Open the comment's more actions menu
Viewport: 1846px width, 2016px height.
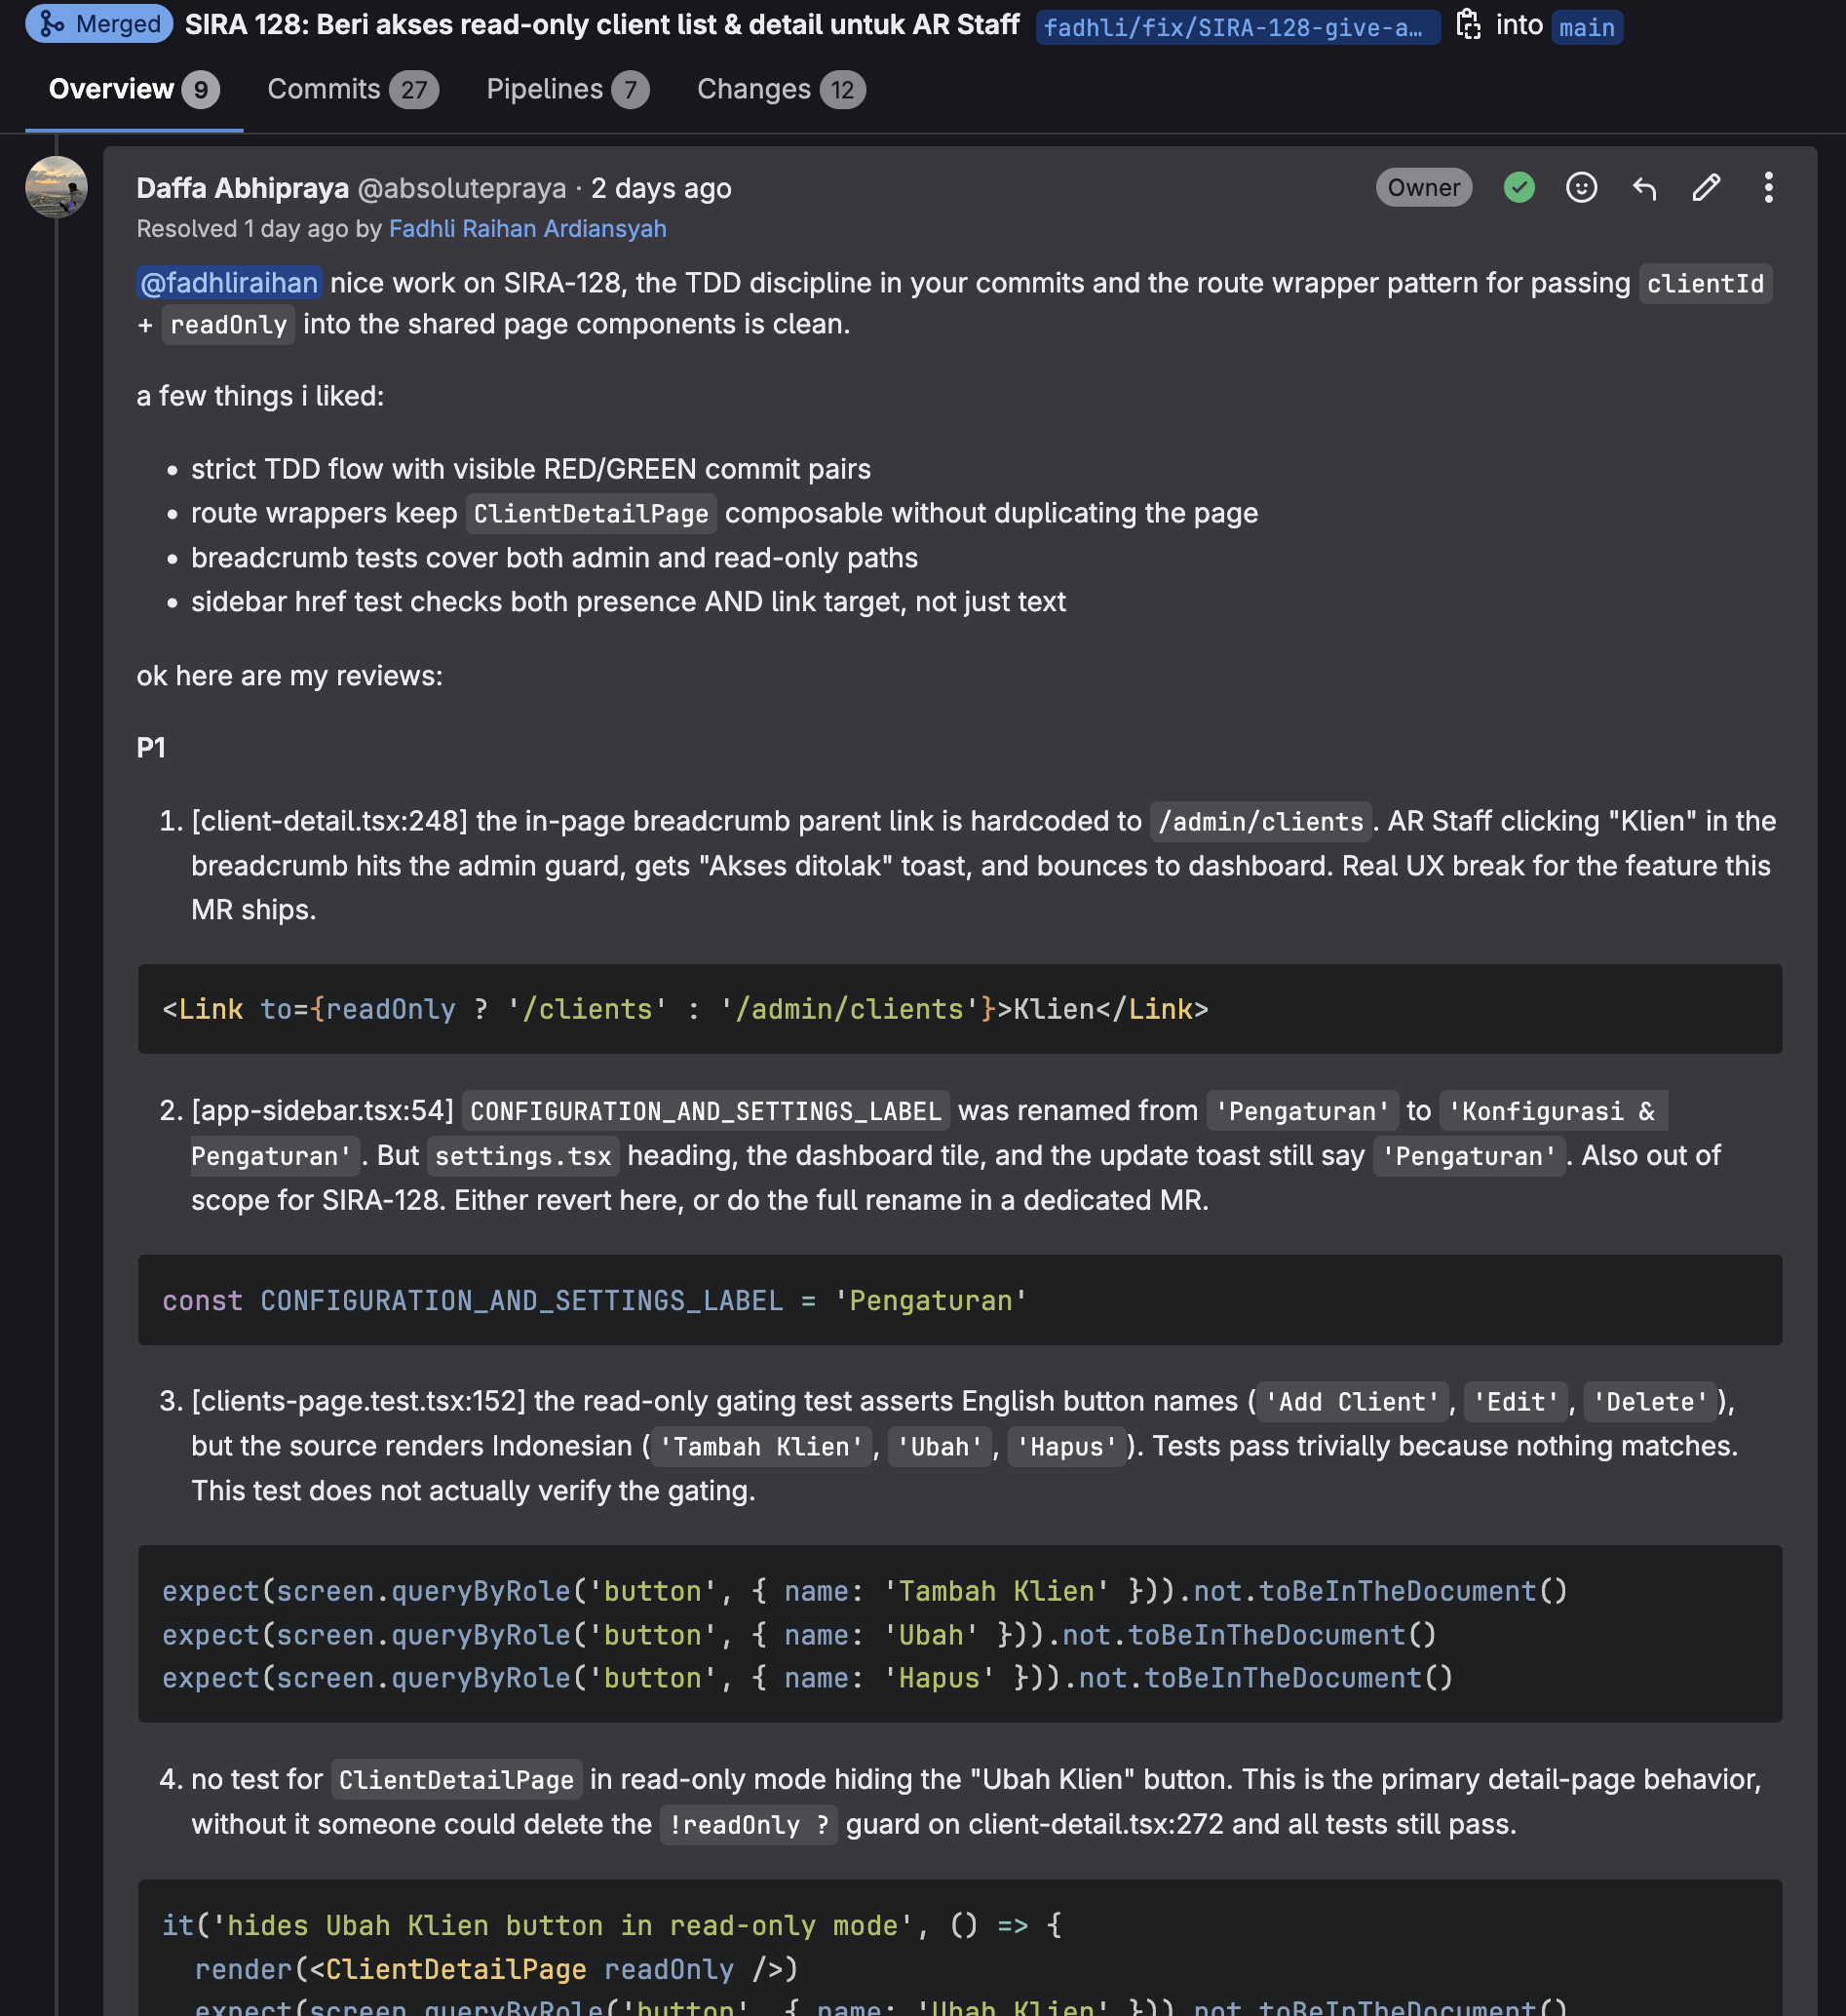point(1767,188)
